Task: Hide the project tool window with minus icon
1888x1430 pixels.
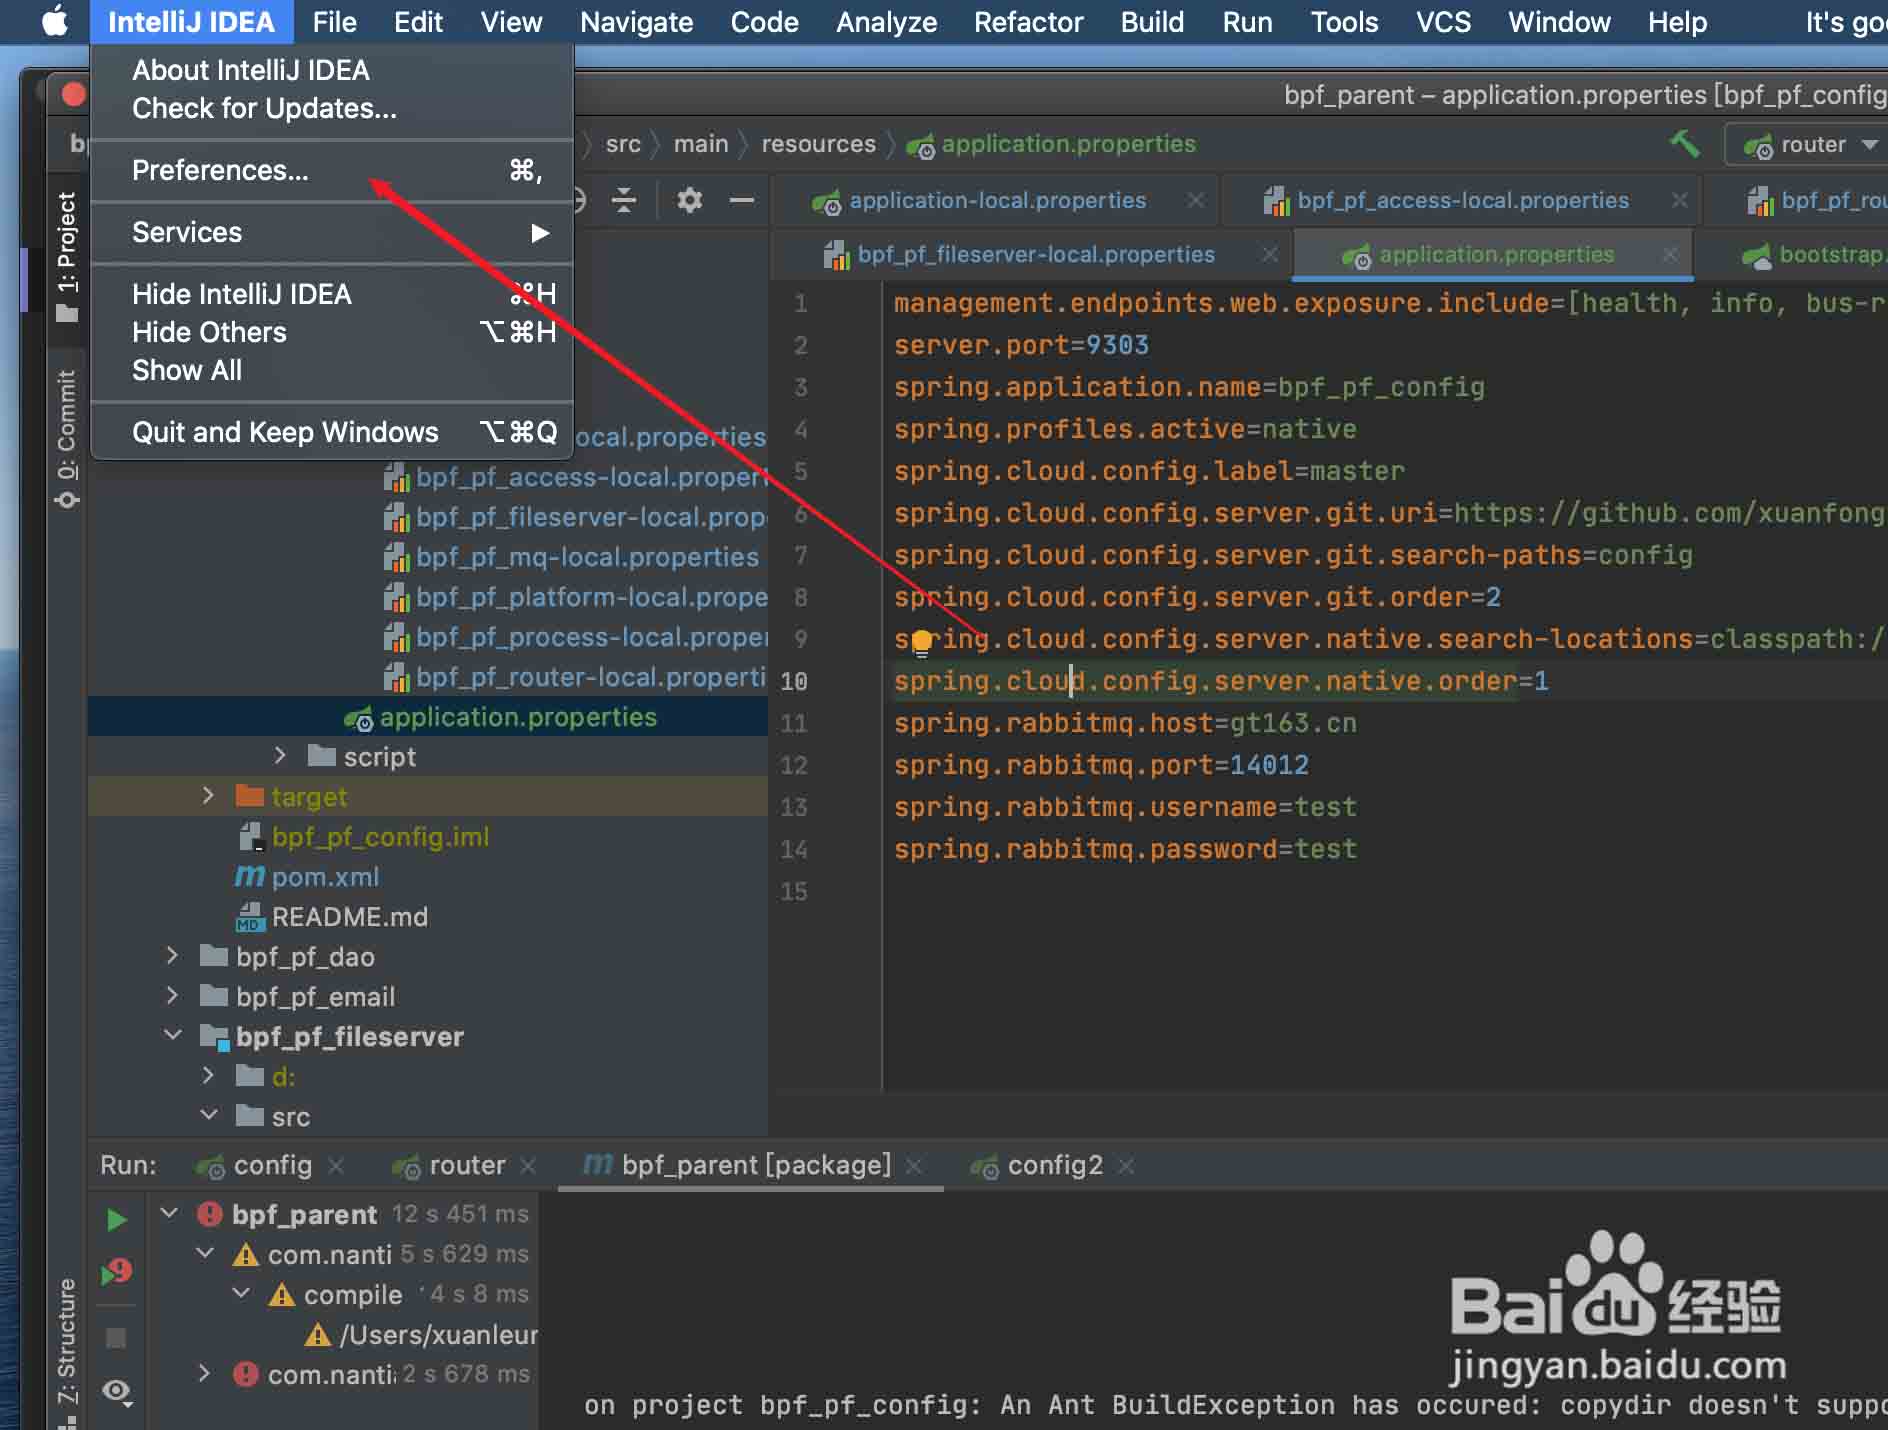Action: (741, 201)
